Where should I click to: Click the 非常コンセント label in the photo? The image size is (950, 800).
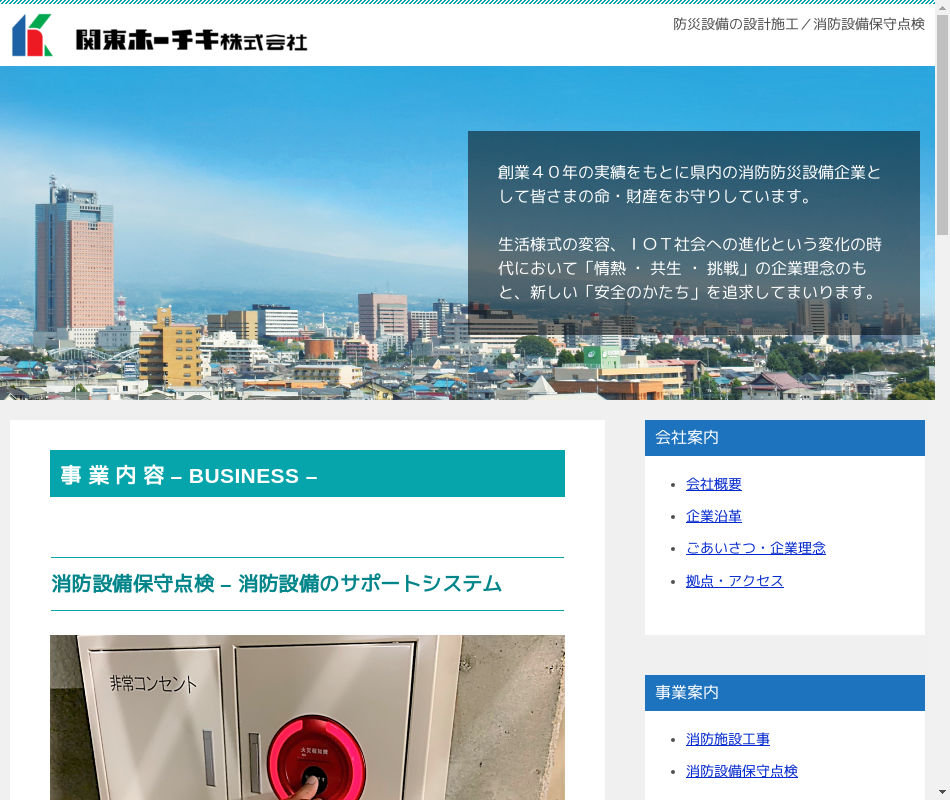153,684
